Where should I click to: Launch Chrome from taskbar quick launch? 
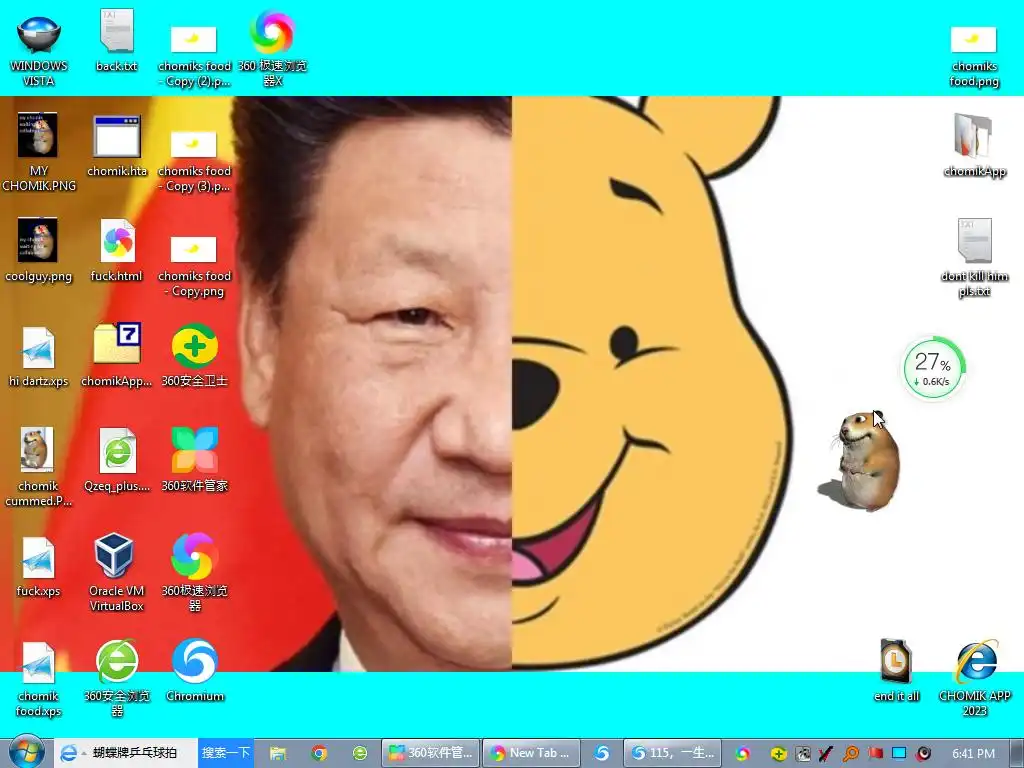[319, 753]
